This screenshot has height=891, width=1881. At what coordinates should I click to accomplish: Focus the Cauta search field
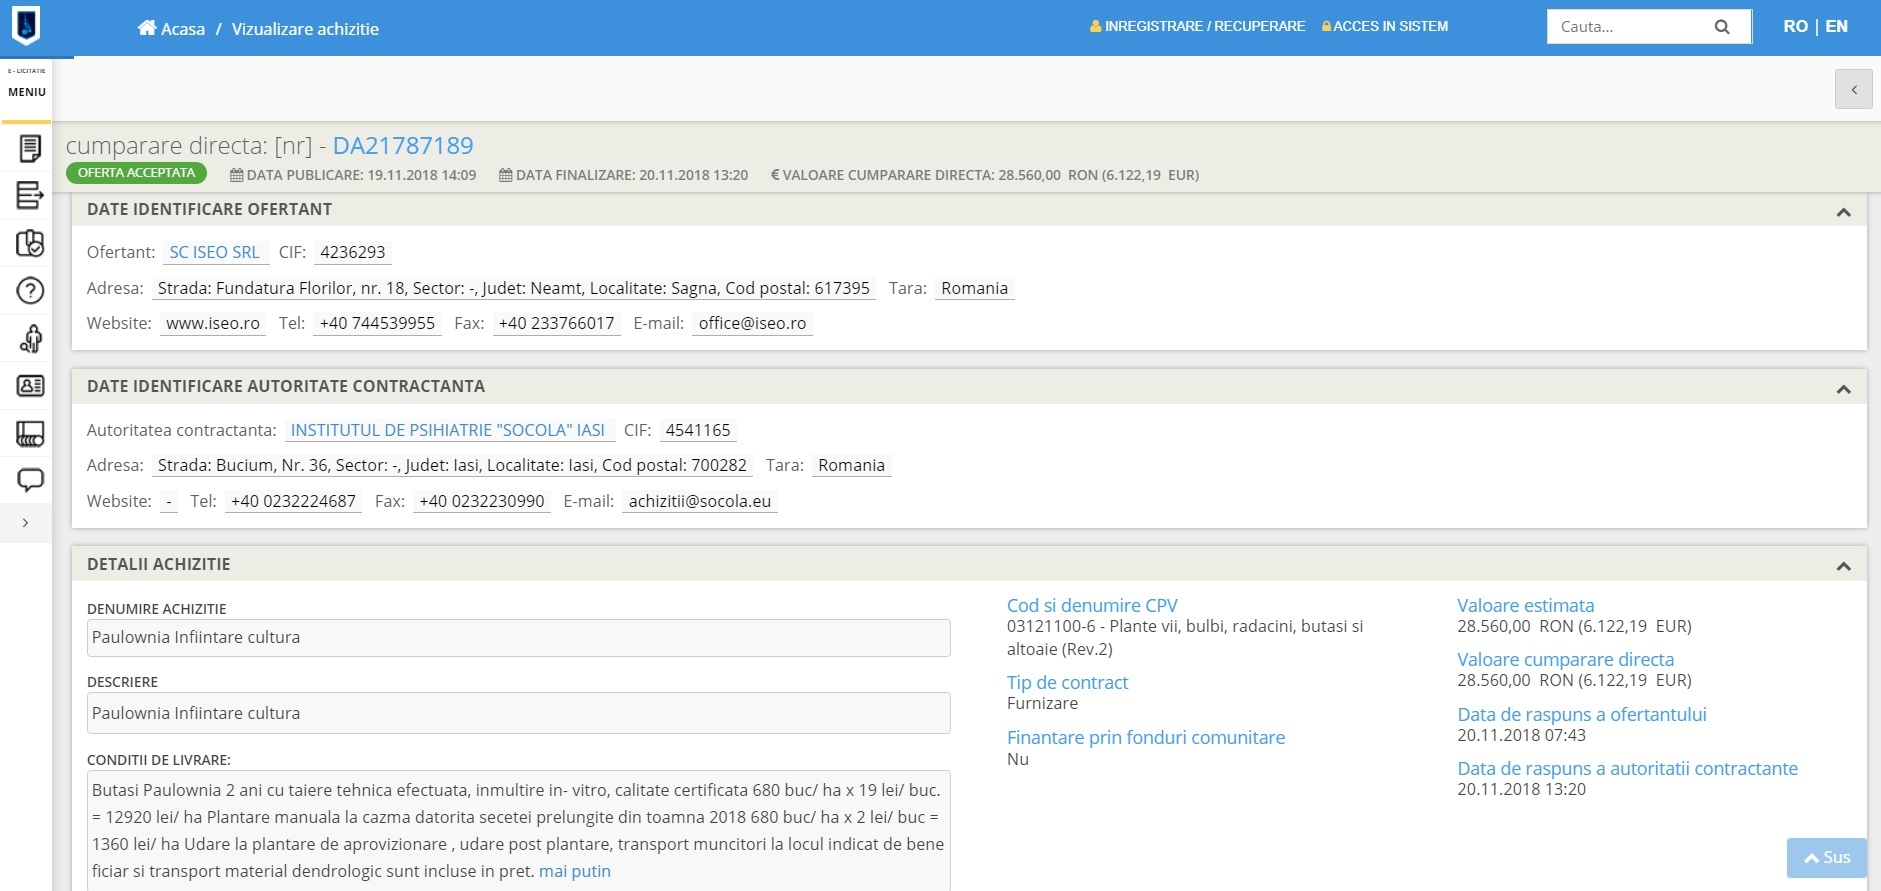point(1630,27)
